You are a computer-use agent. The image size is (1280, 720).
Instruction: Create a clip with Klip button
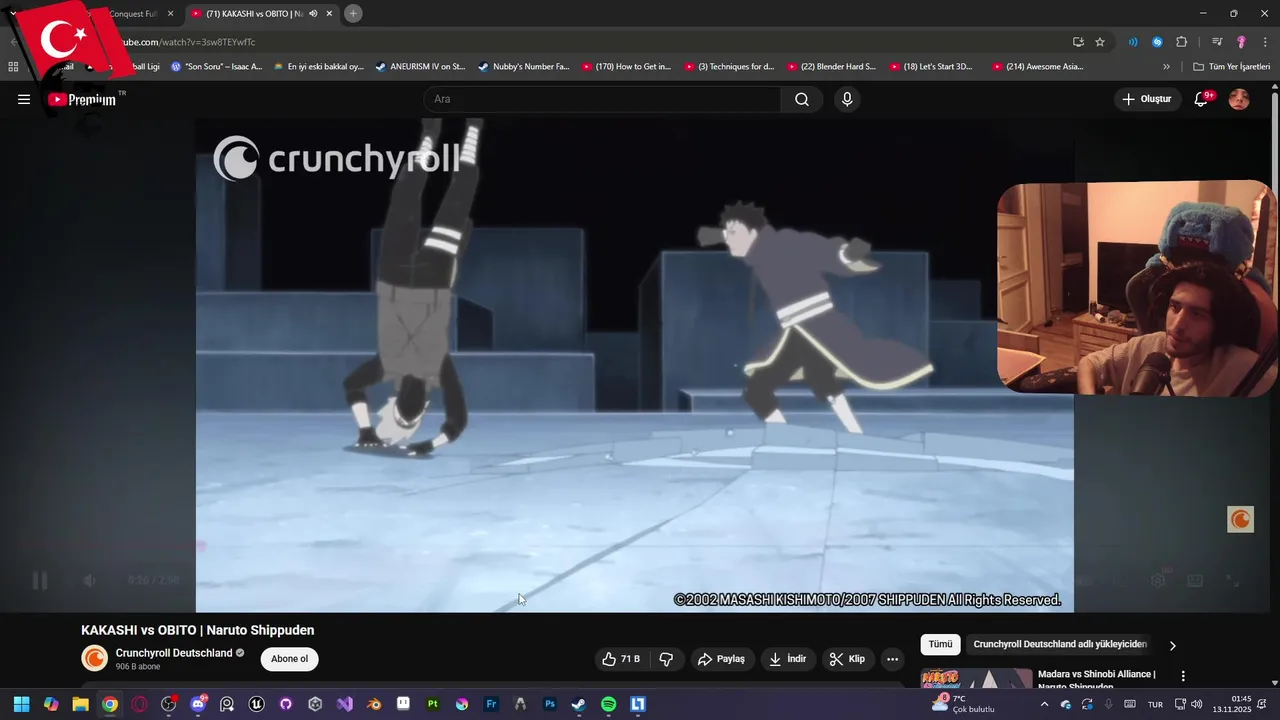[x=847, y=659]
